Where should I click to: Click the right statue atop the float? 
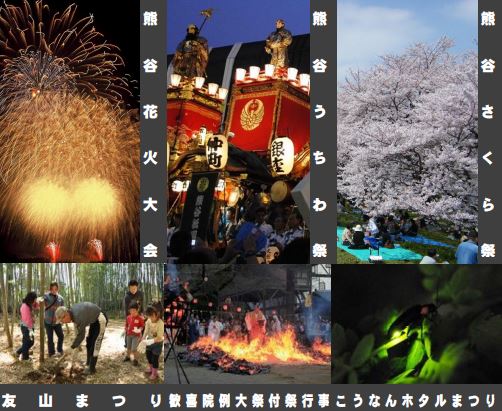[x=279, y=43]
